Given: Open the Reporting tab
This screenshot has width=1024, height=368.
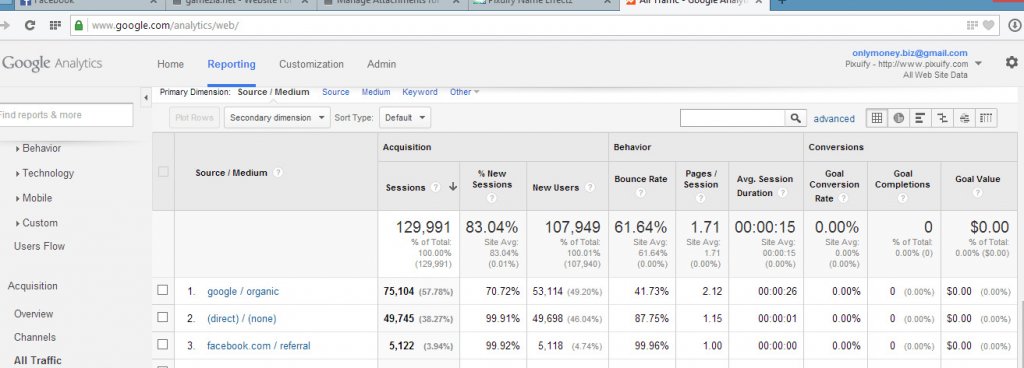Looking at the screenshot, I should (231, 64).
